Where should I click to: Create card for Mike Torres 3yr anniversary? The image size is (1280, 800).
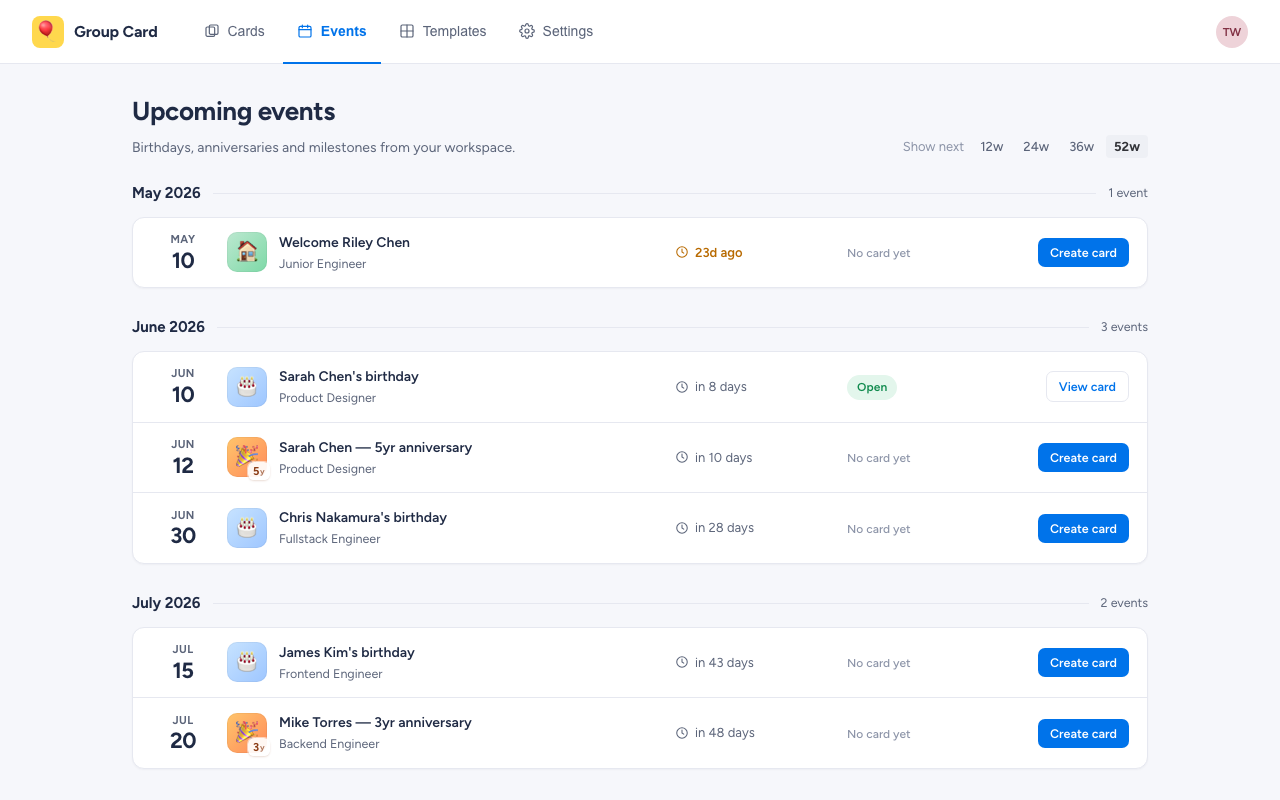(1083, 734)
